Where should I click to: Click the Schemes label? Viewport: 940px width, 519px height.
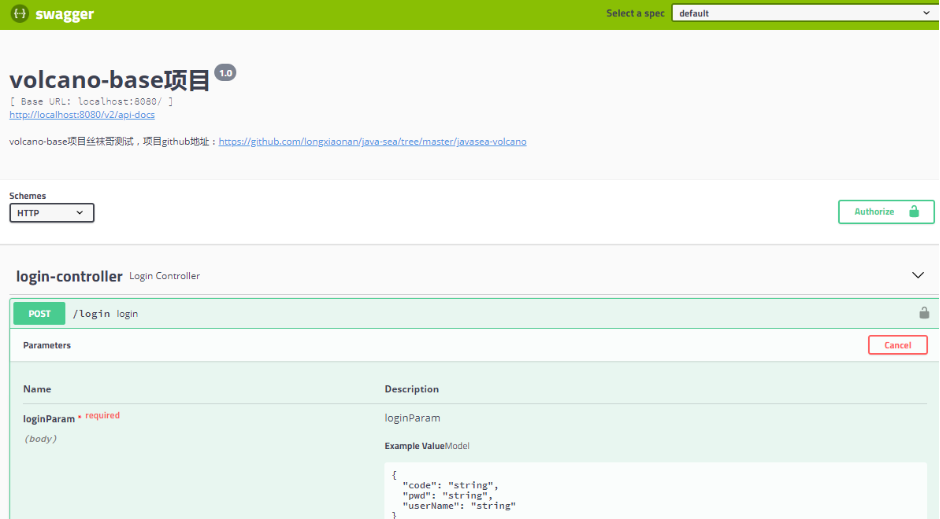point(28,195)
